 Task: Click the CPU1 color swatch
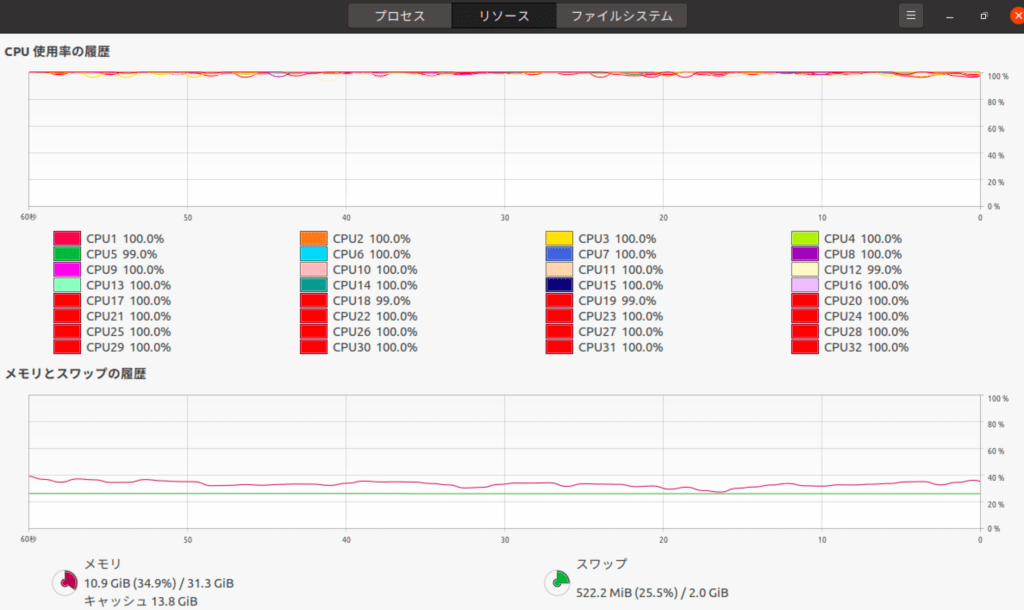pyautogui.click(x=67, y=238)
